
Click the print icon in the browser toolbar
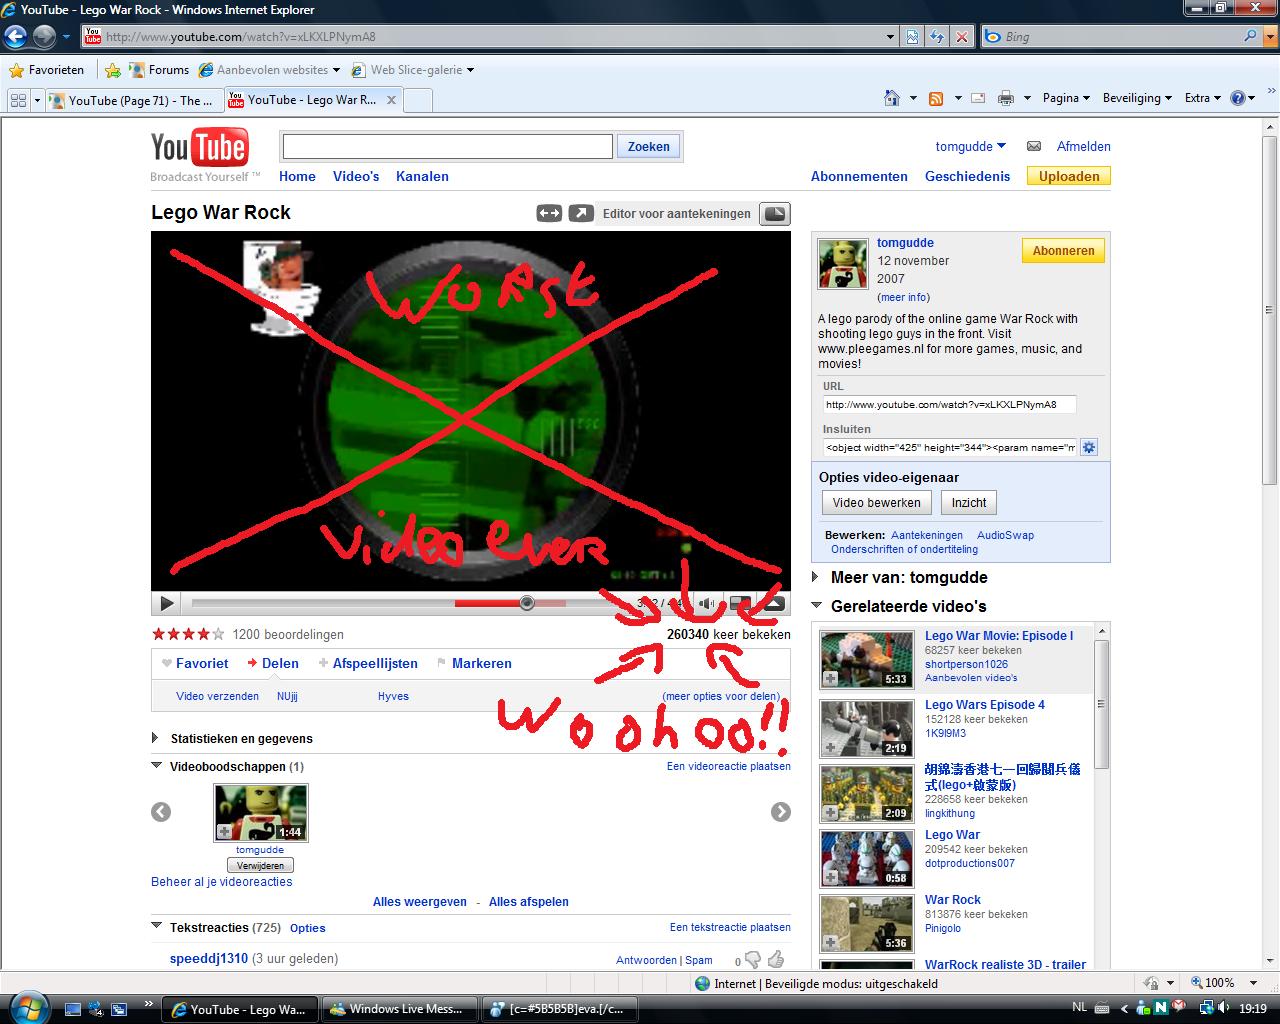point(1006,97)
